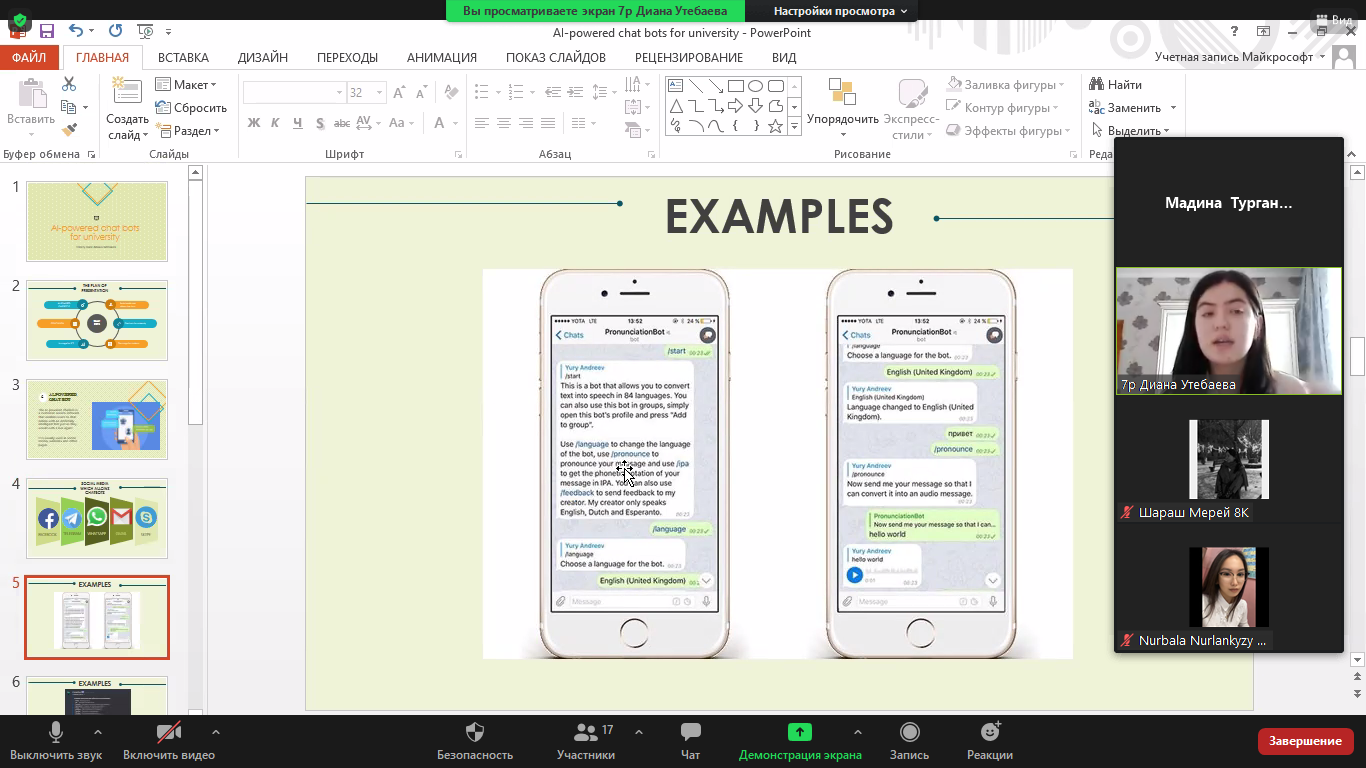Open Учетная запись Майкрософт account dropdown

coord(1240,57)
